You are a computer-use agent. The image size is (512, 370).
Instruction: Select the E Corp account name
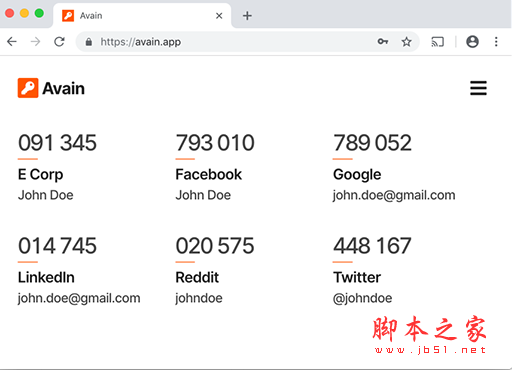40,175
